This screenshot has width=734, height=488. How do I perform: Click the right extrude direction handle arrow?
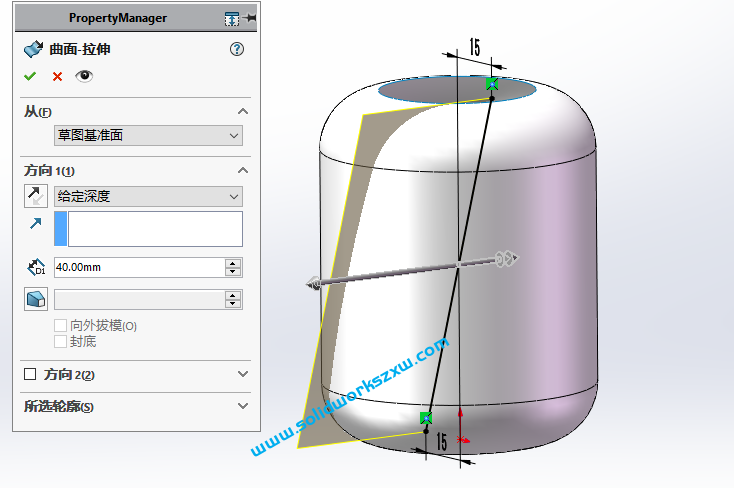point(507,258)
